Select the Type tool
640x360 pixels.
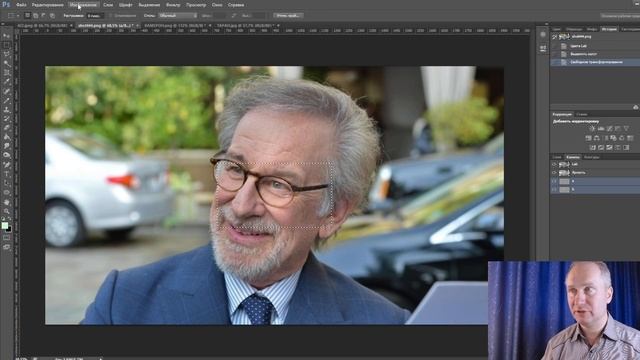7,174
